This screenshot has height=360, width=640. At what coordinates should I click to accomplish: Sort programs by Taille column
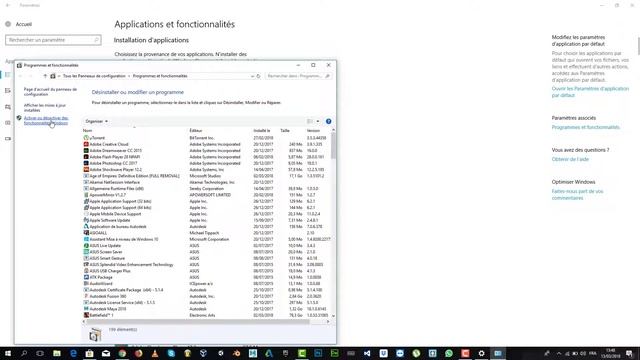pos(285,131)
